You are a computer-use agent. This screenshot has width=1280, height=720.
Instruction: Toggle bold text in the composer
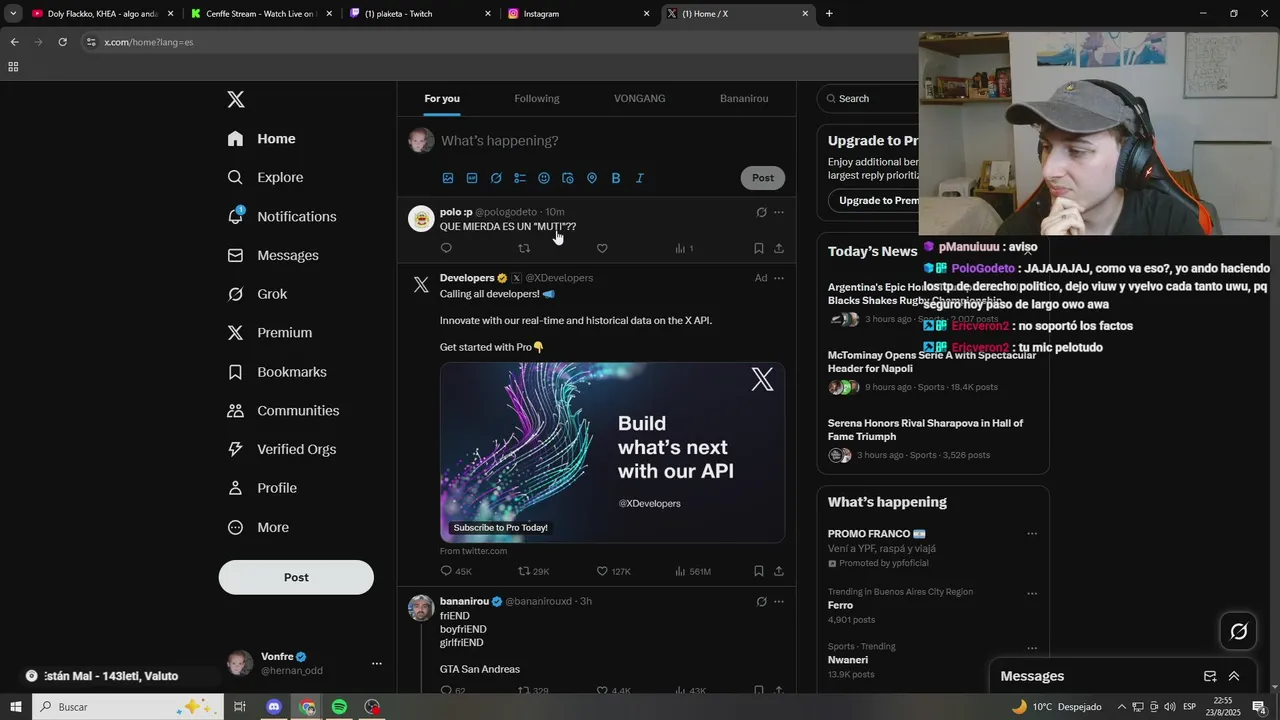pyautogui.click(x=616, y=178)
